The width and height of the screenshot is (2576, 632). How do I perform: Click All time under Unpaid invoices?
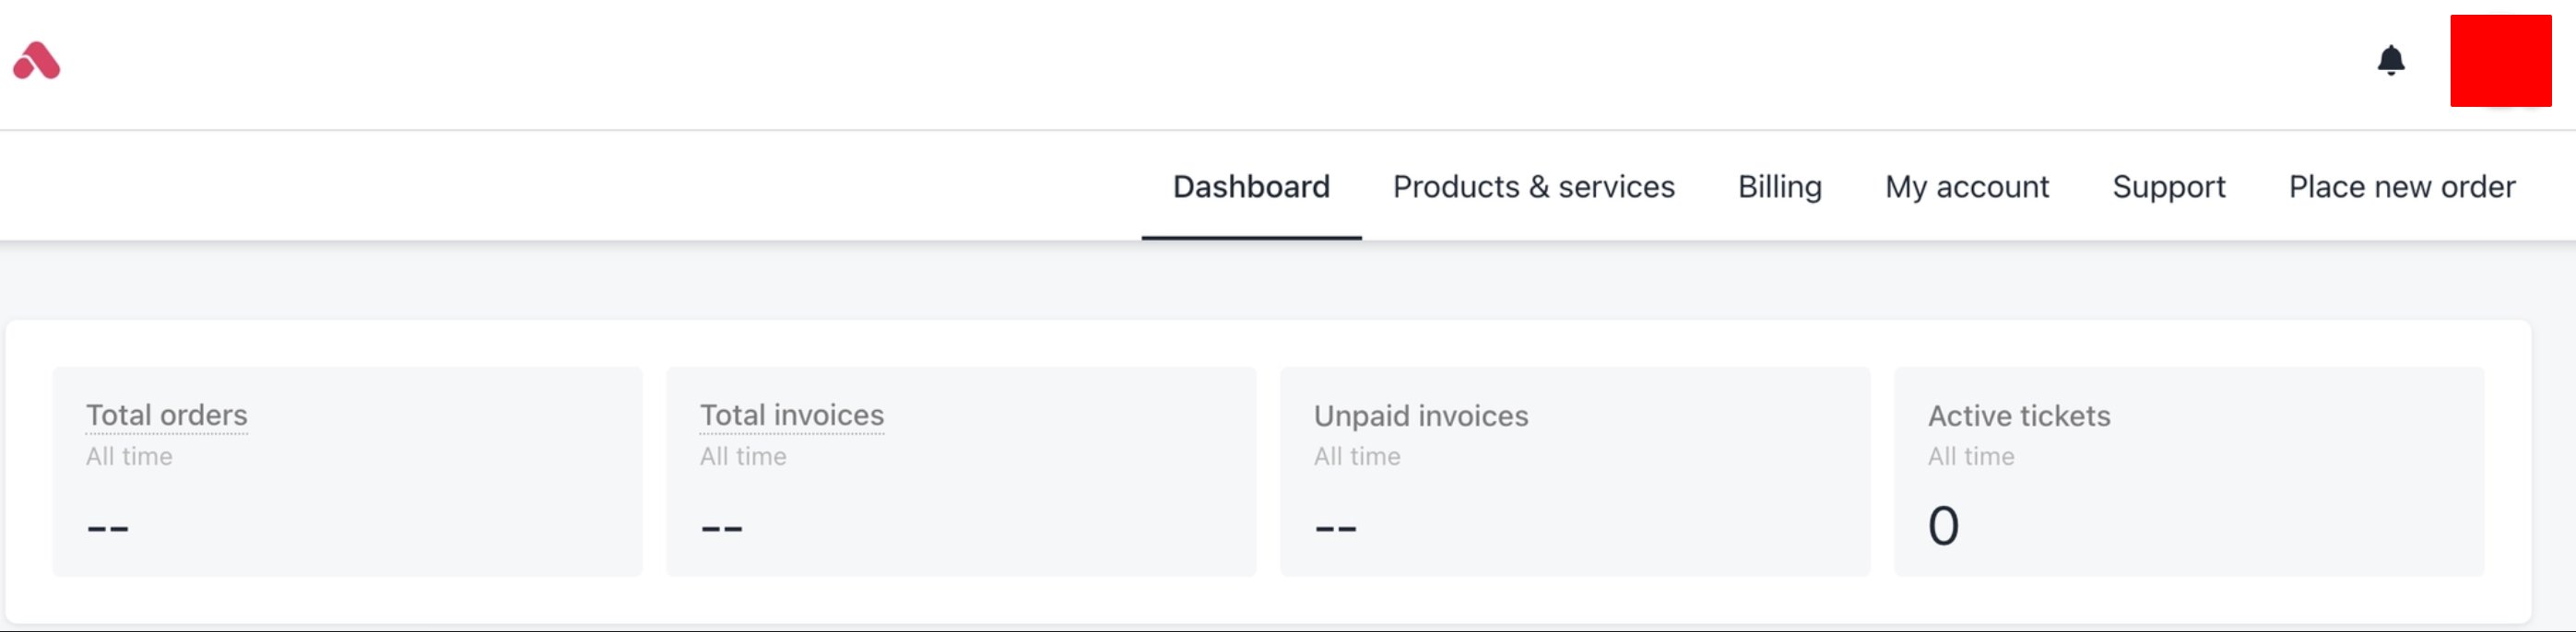[1357, 457]
